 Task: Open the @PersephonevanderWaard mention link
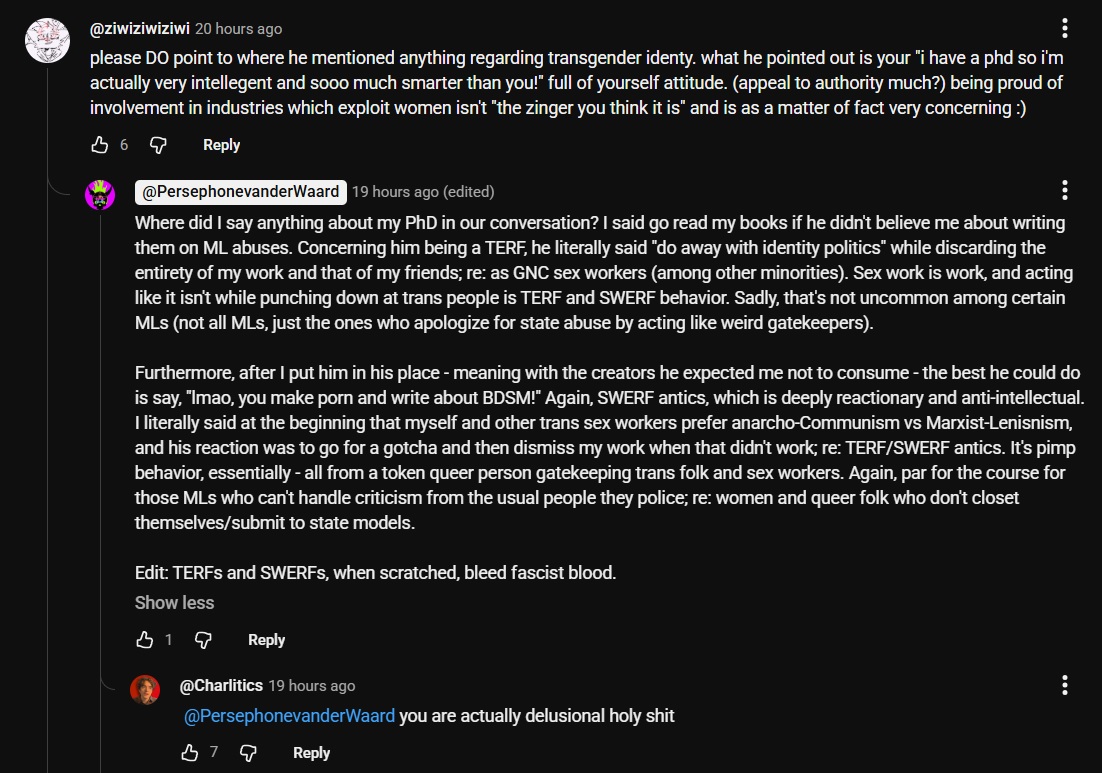click(x=291, y=716)
